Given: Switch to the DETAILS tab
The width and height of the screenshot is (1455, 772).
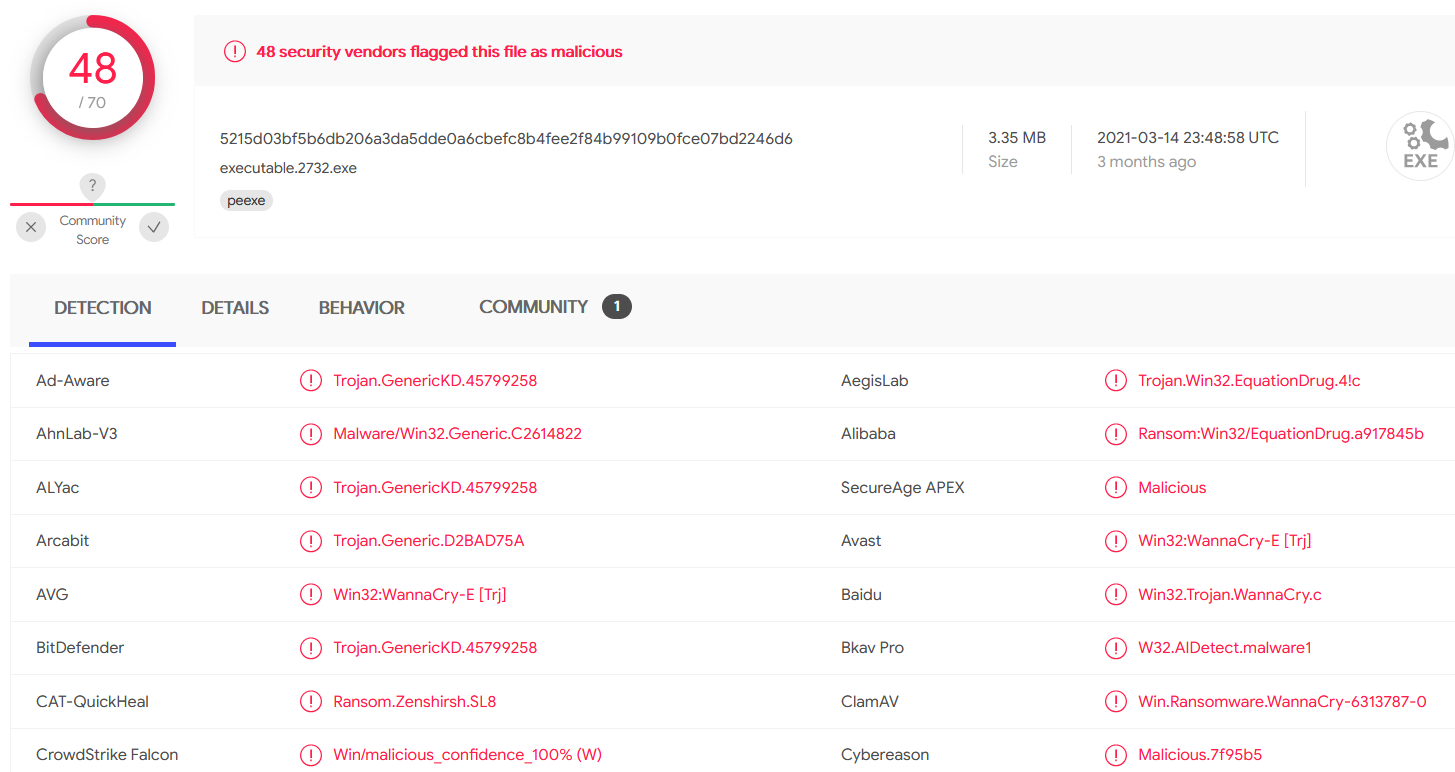Looking at the screenshot, I should [x=235, y=308].
